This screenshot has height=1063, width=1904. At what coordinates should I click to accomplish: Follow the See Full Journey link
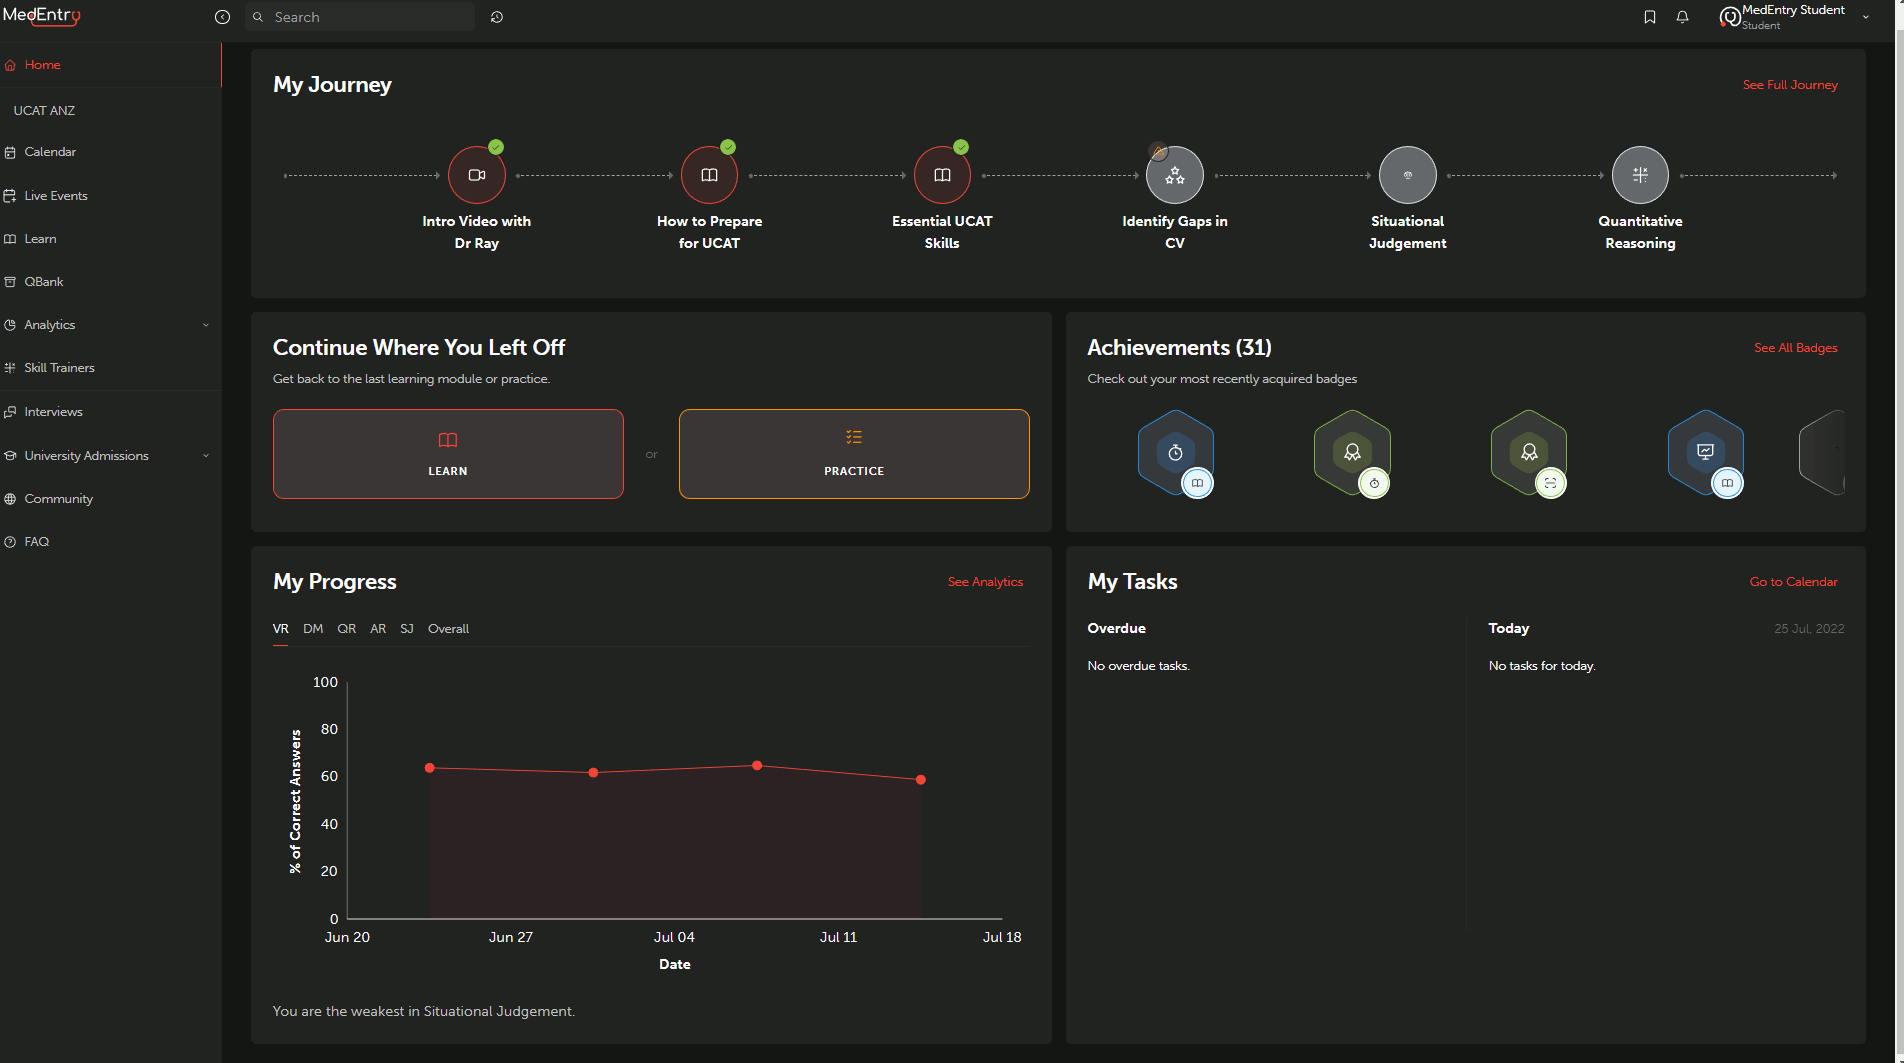coord(1790,85)
